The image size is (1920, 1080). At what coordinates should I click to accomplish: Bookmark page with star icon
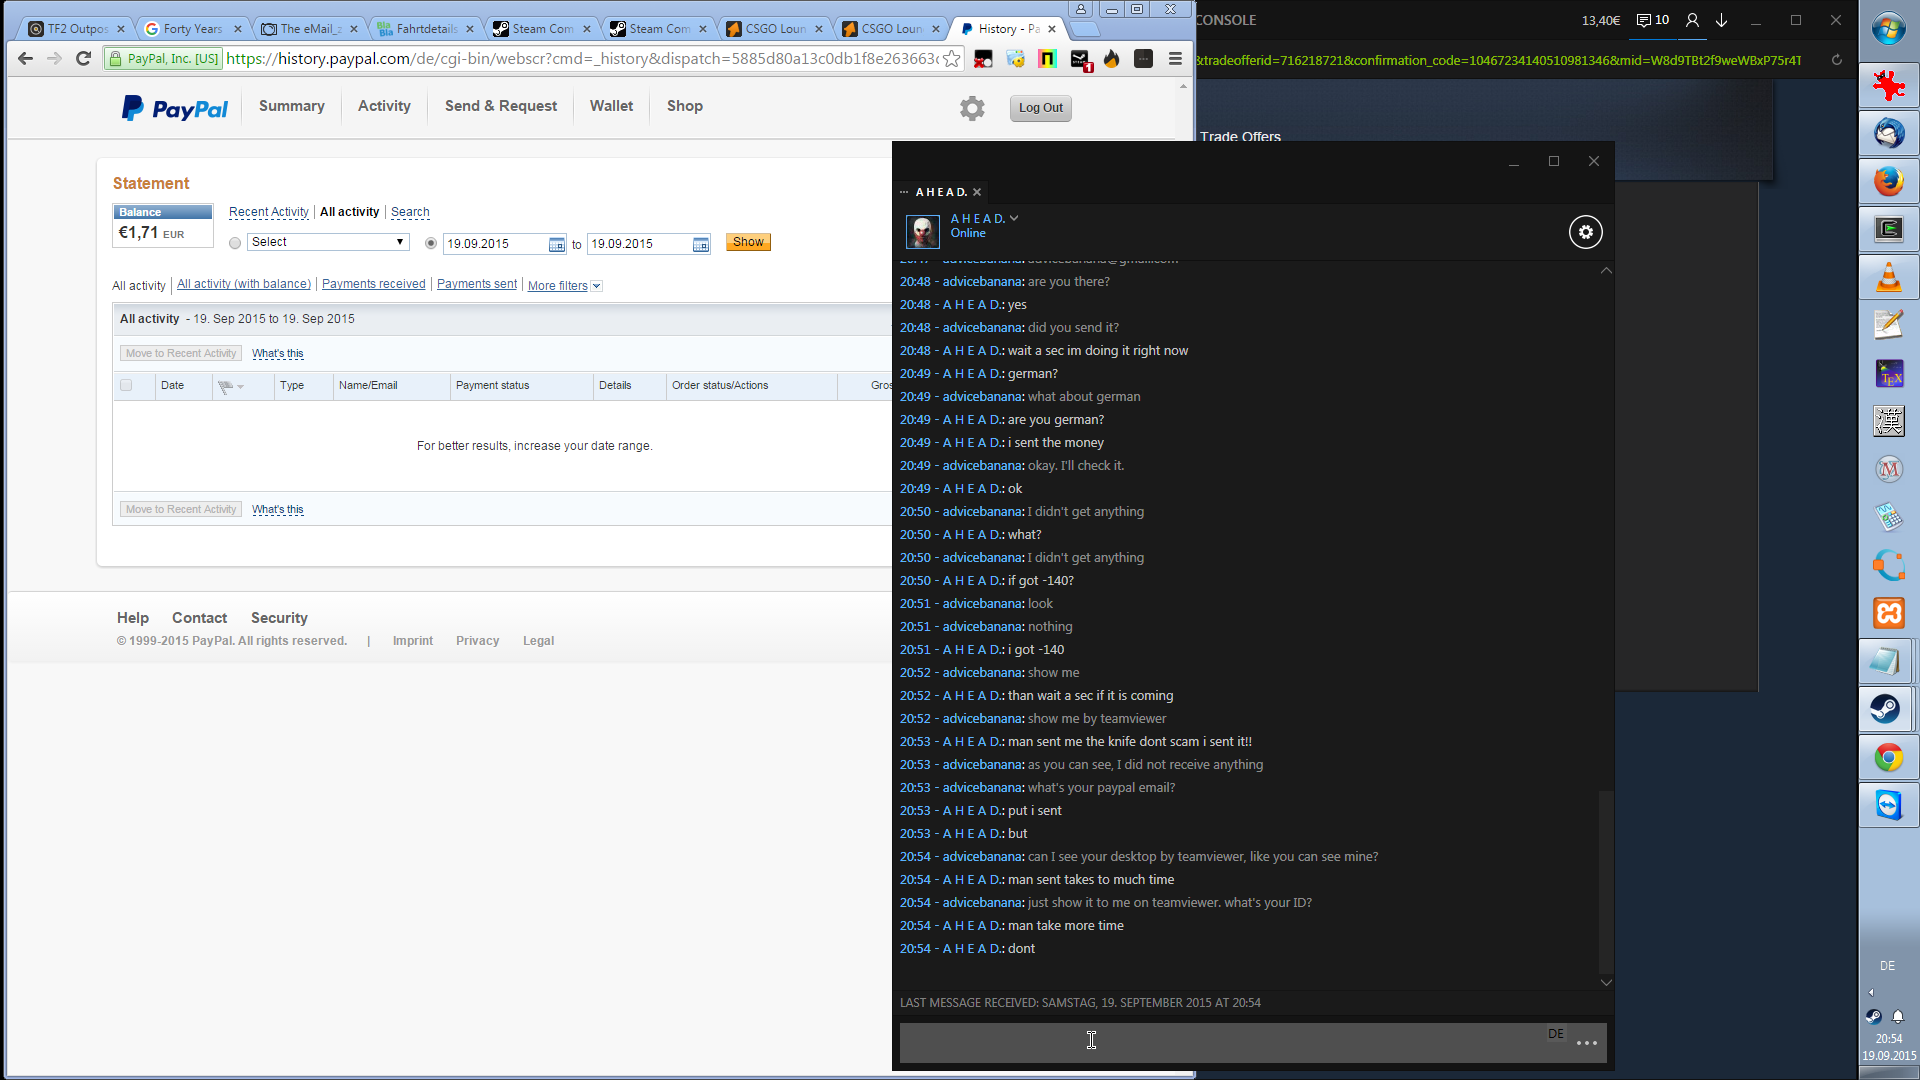(952, 59)
